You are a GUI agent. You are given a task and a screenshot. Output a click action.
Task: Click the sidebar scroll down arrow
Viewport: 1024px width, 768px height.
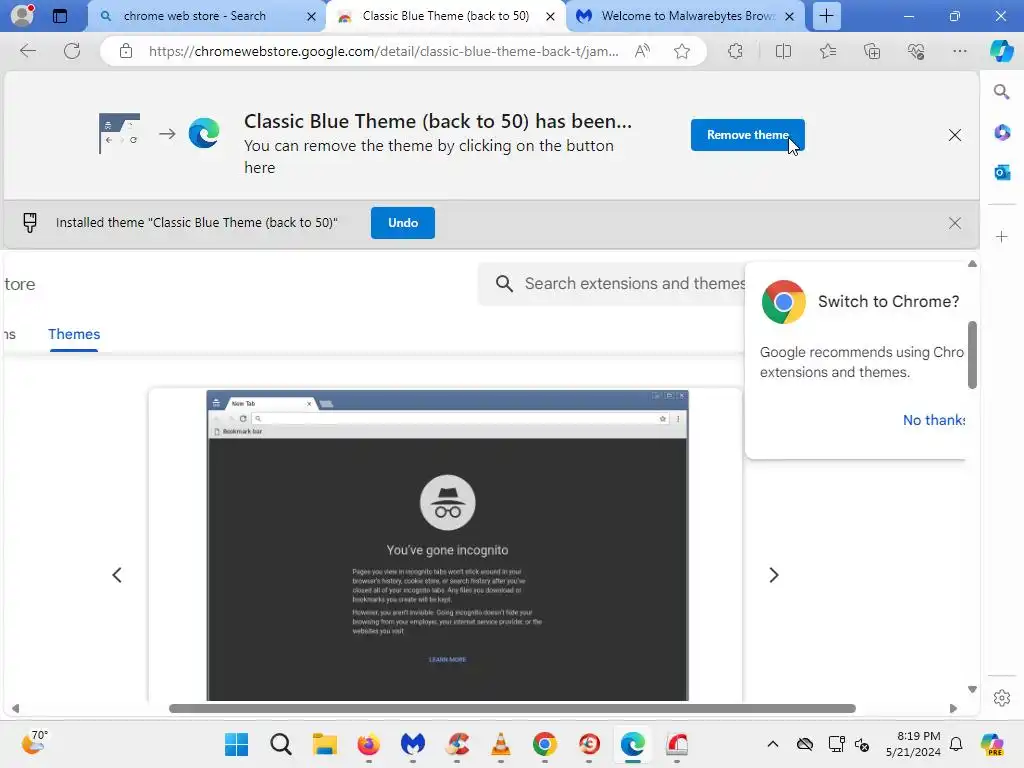(x=972, y=690)
